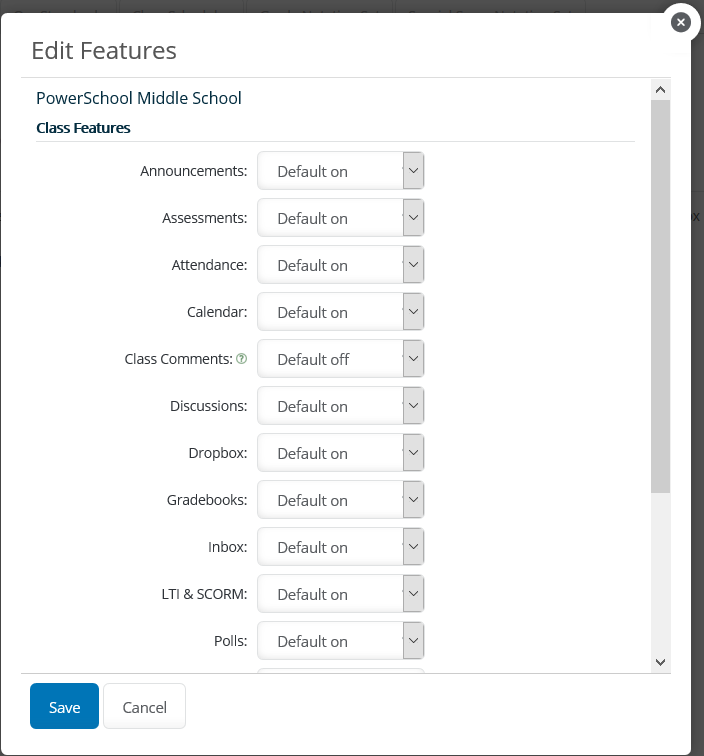Open the Calendar dropdown
Image resolution: width=704 pixels, height=756 pixels.
tap(340, 311)
